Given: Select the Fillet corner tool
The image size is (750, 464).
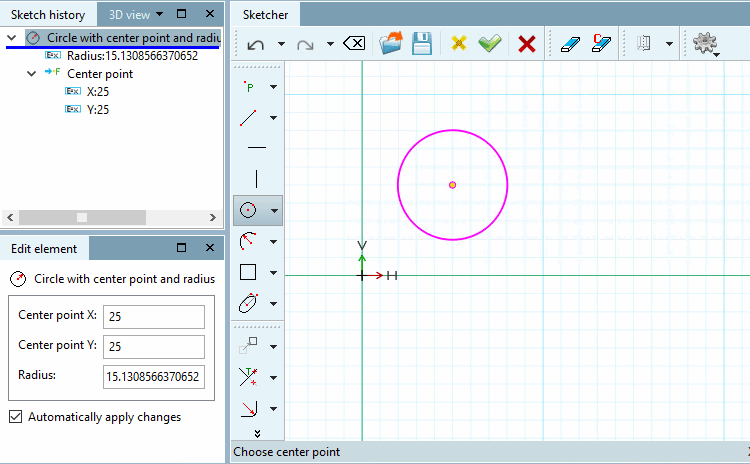Looking at the screenshot, I should 249,409.
